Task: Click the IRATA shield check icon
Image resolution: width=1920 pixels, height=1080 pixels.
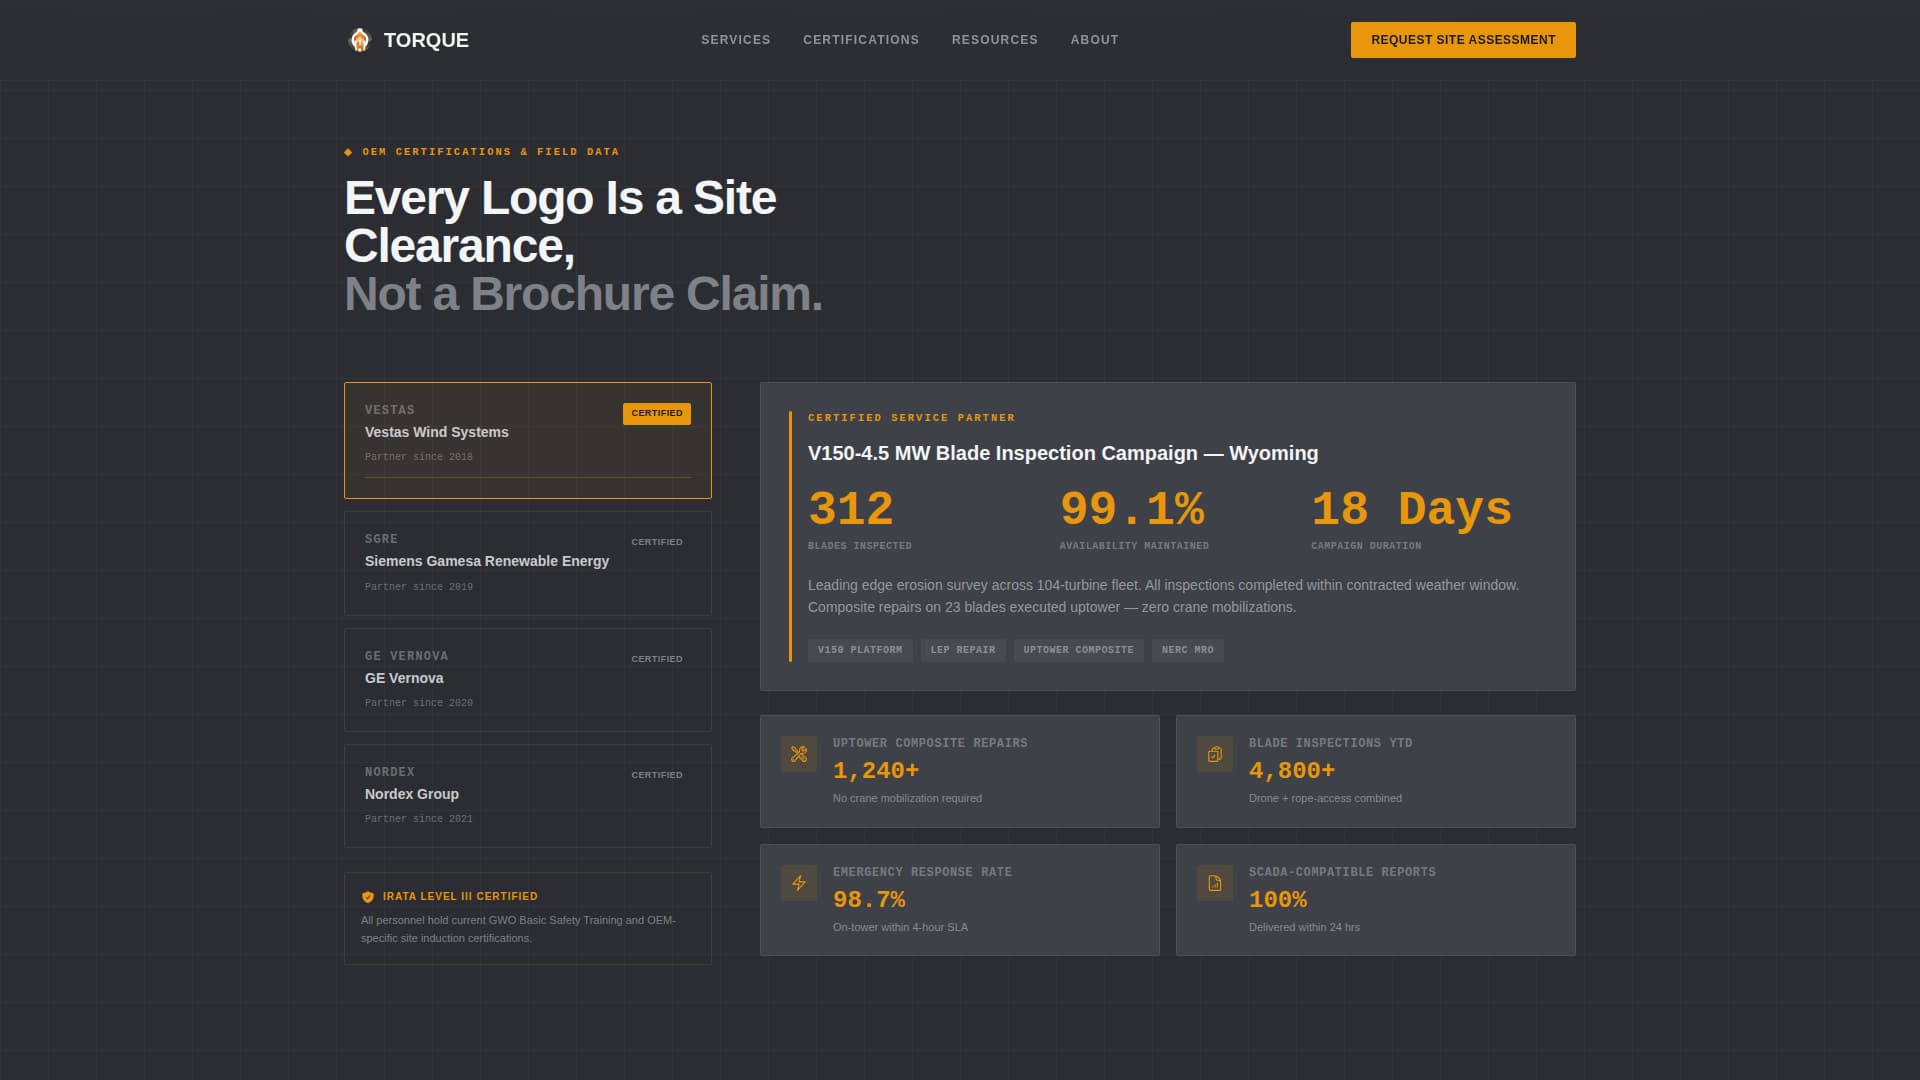Action: click(x=368, y=897)
